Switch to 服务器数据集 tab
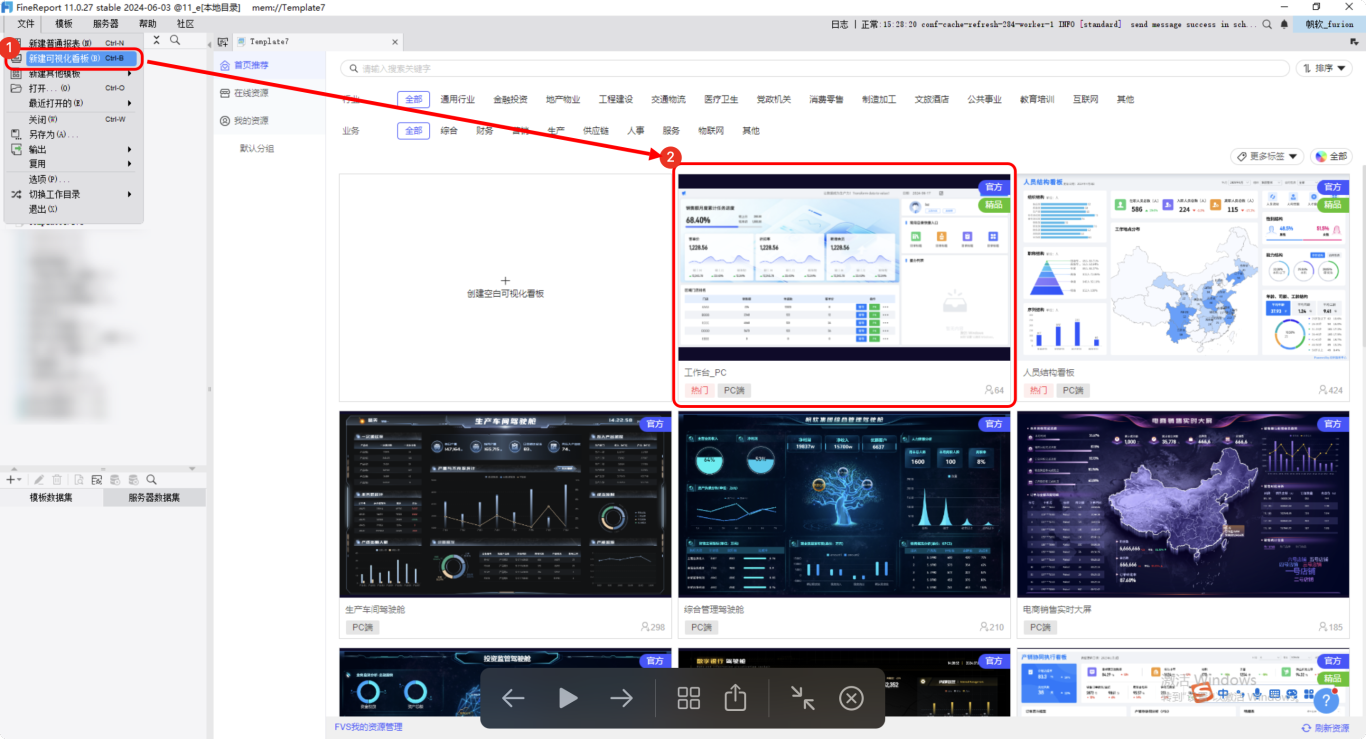 (154, 497)
